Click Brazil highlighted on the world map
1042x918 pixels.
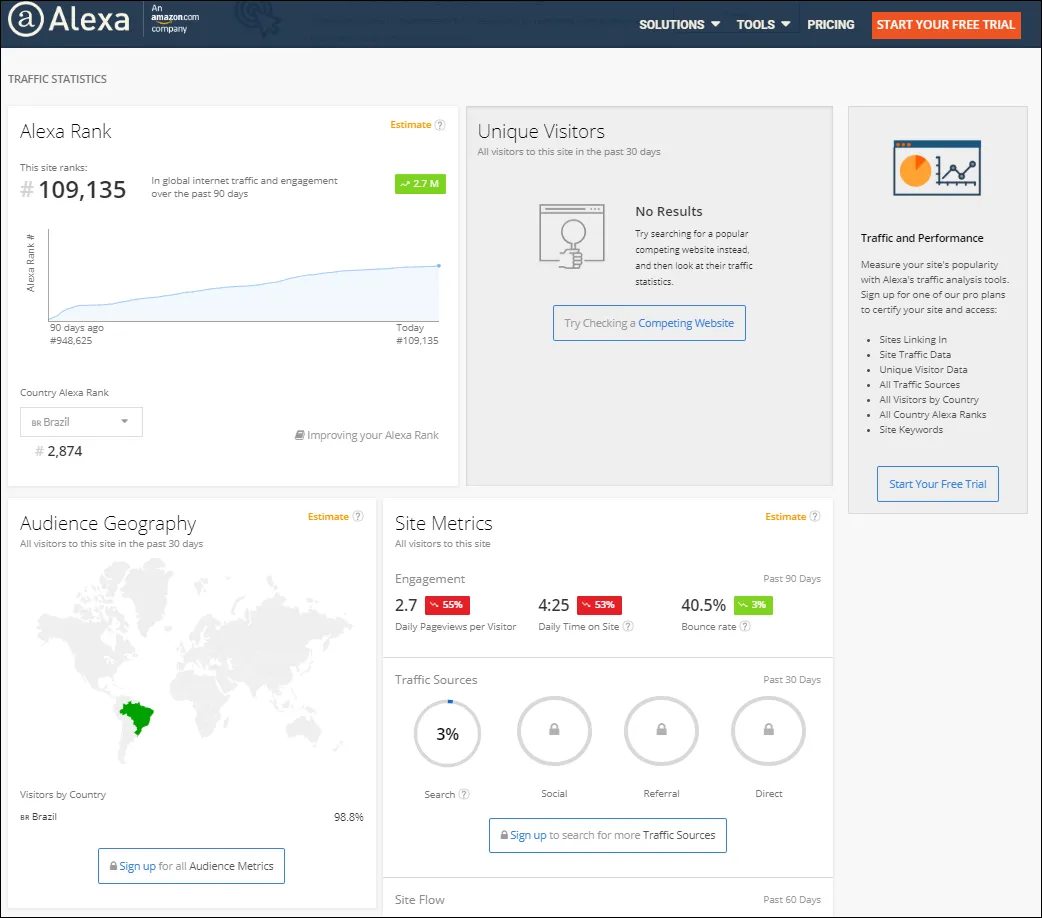pyautogui.click(x=137, y=716)
